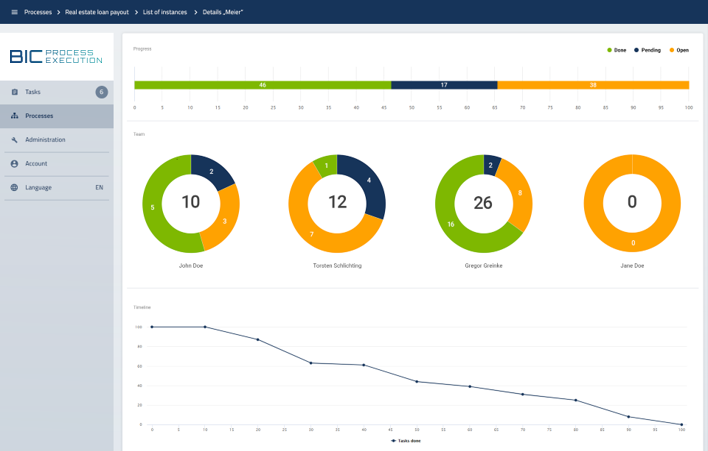The height and width of the screenshot is (451, 708).
Task: Click John Doe's green segment 5
Action: [x=153, y=207]
